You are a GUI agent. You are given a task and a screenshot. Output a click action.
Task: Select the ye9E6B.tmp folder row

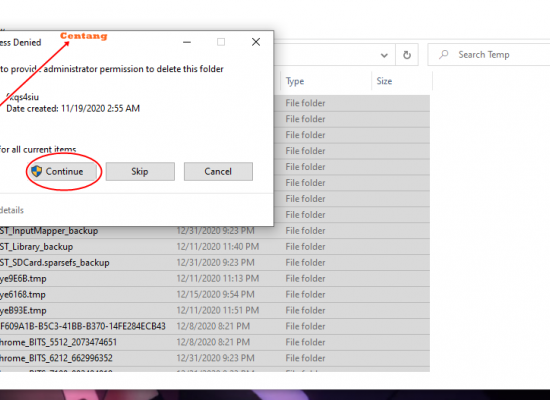pyautogui.click(x=215, y=279)
